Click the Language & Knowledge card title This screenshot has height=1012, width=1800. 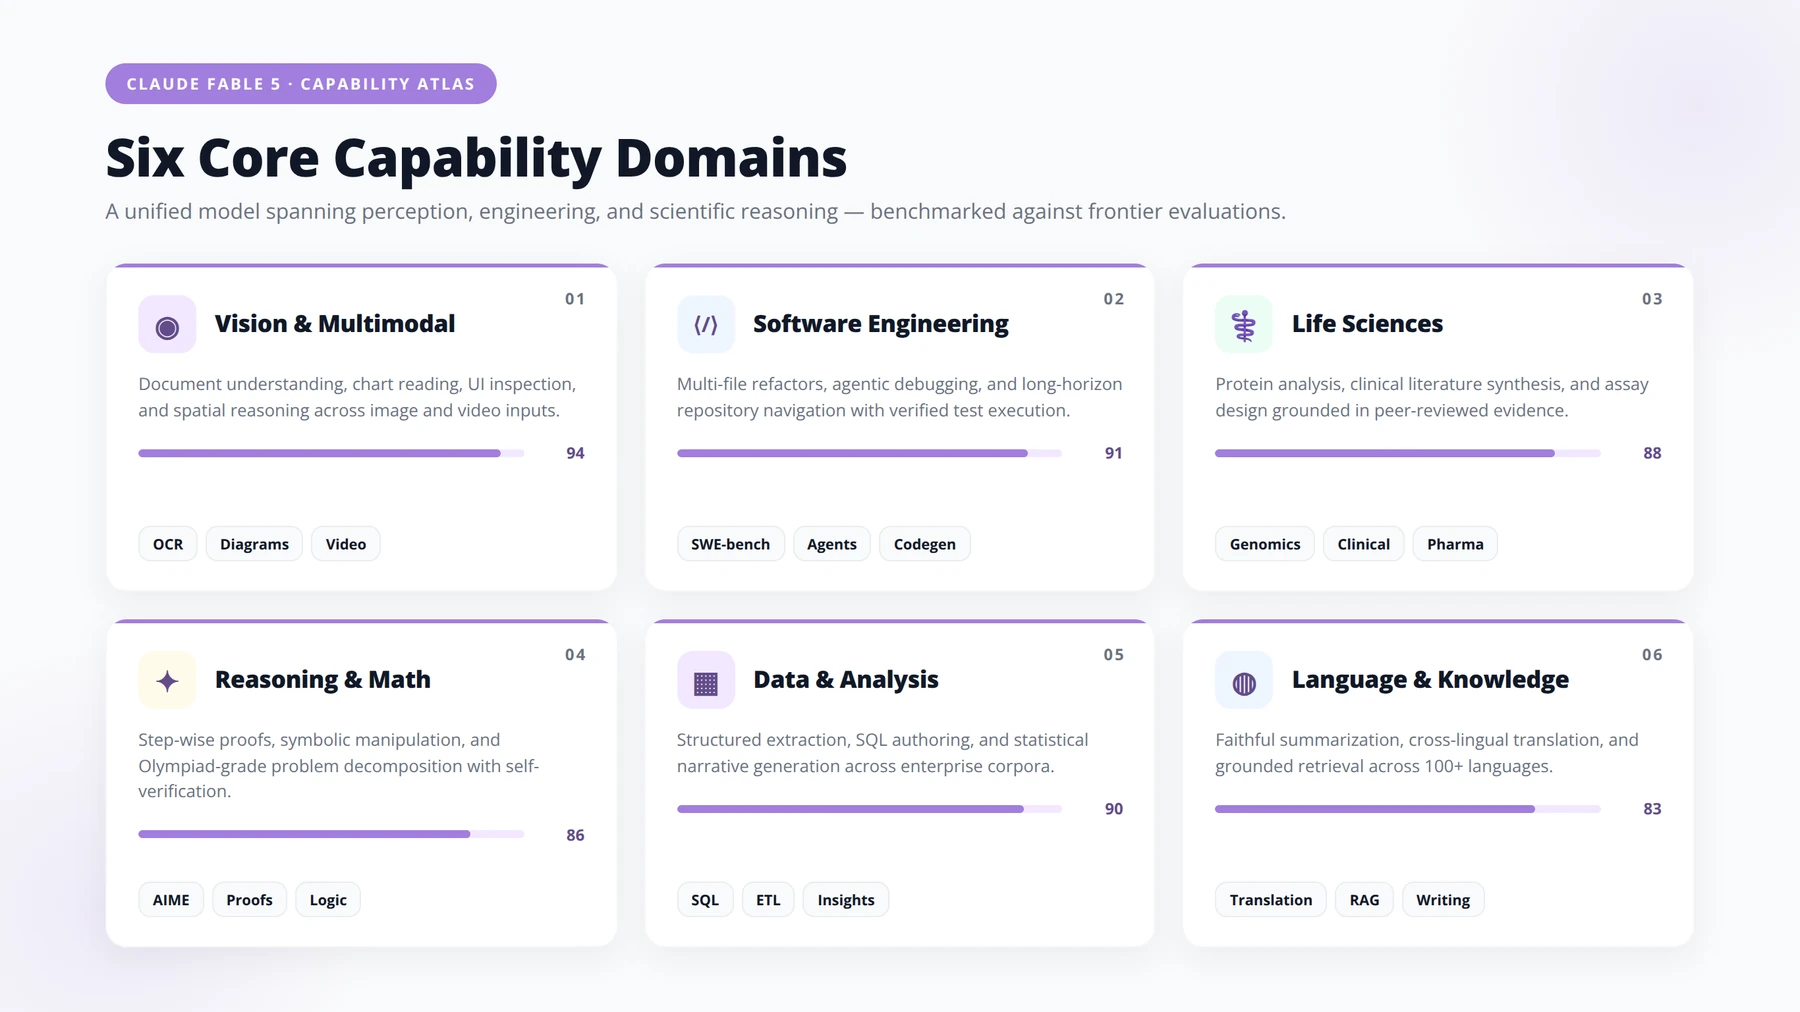(1430, 680)
